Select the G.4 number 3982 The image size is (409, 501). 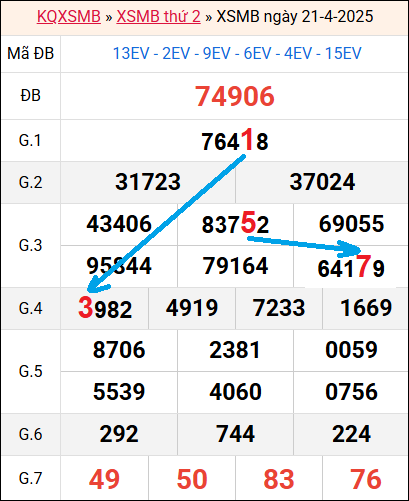105,308
